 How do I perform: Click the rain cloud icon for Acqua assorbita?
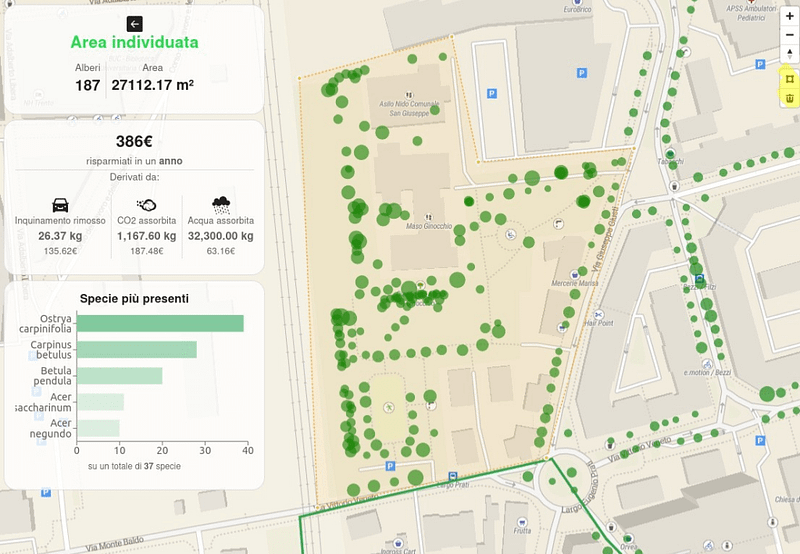click(x=221, y=205)
